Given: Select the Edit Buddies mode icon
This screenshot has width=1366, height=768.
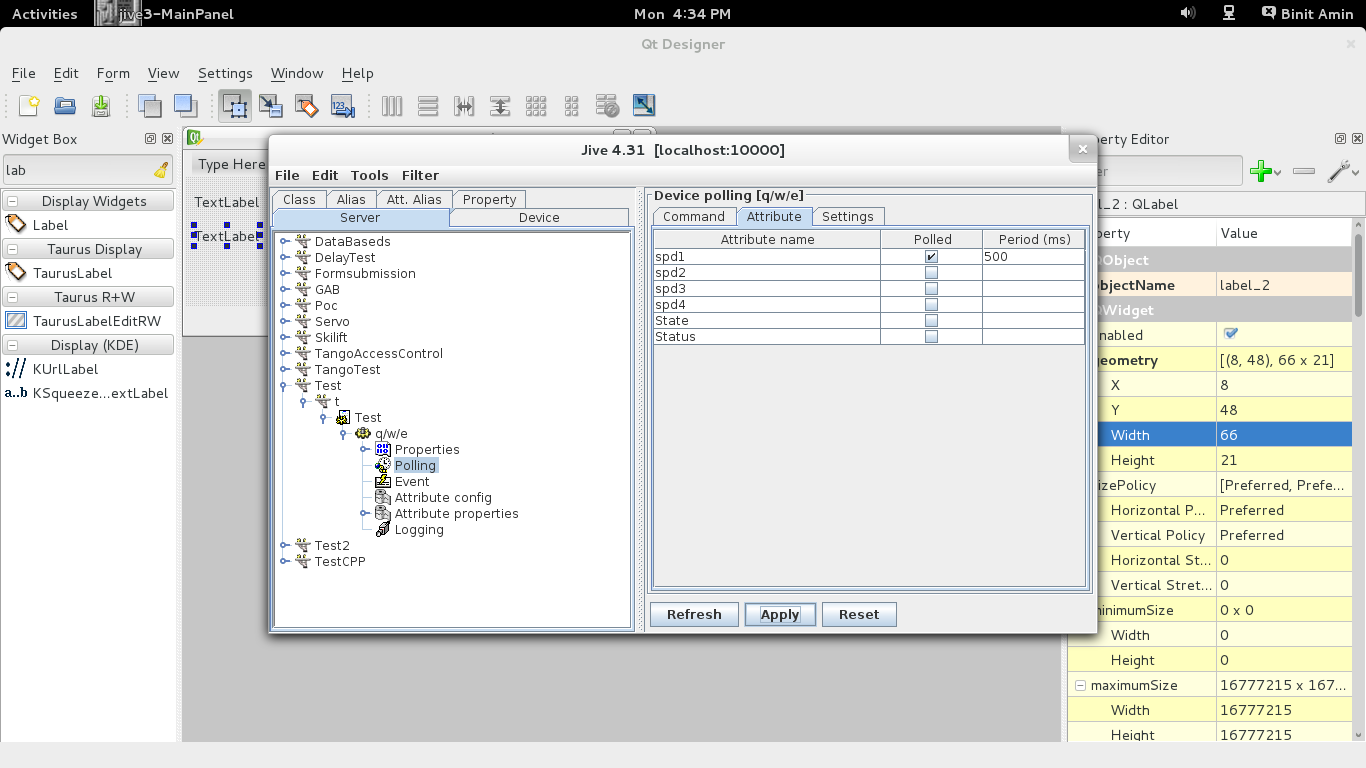Looking at the screenshot, I should click(307, 105).
